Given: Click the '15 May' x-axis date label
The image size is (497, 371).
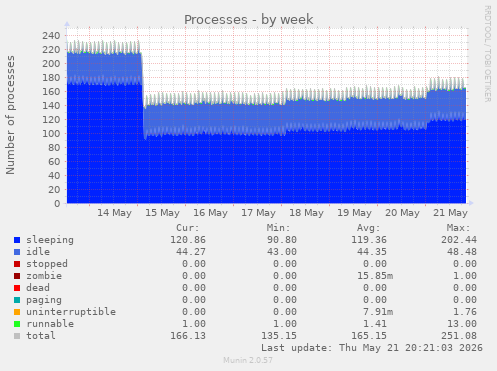Looking at the screenshot, I should click(x=162, y=213).
